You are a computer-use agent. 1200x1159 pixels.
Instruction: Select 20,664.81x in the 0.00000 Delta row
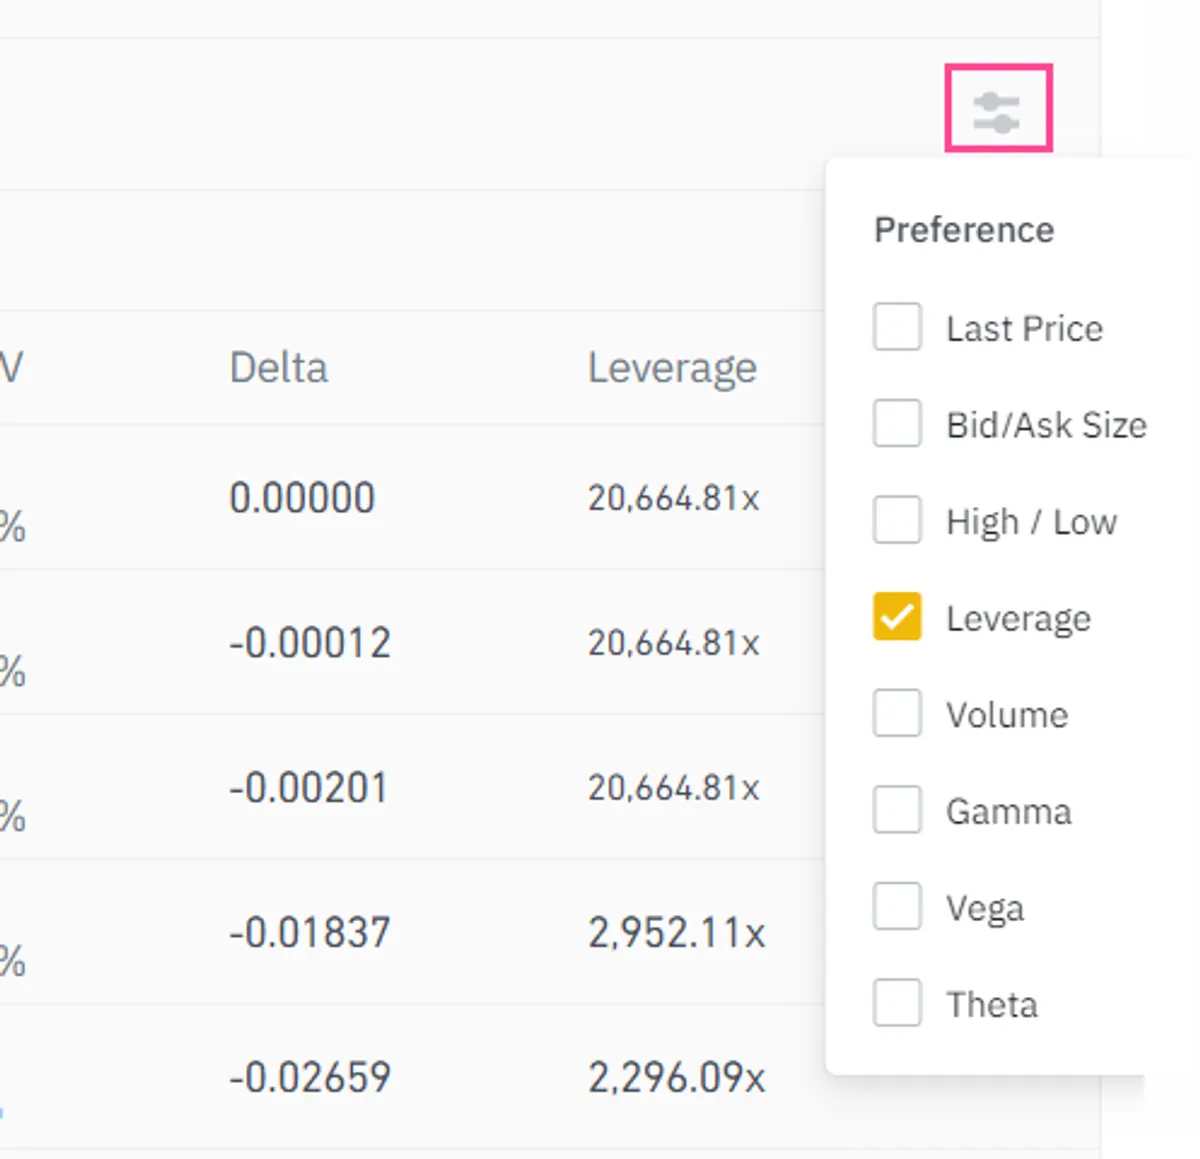673,498
